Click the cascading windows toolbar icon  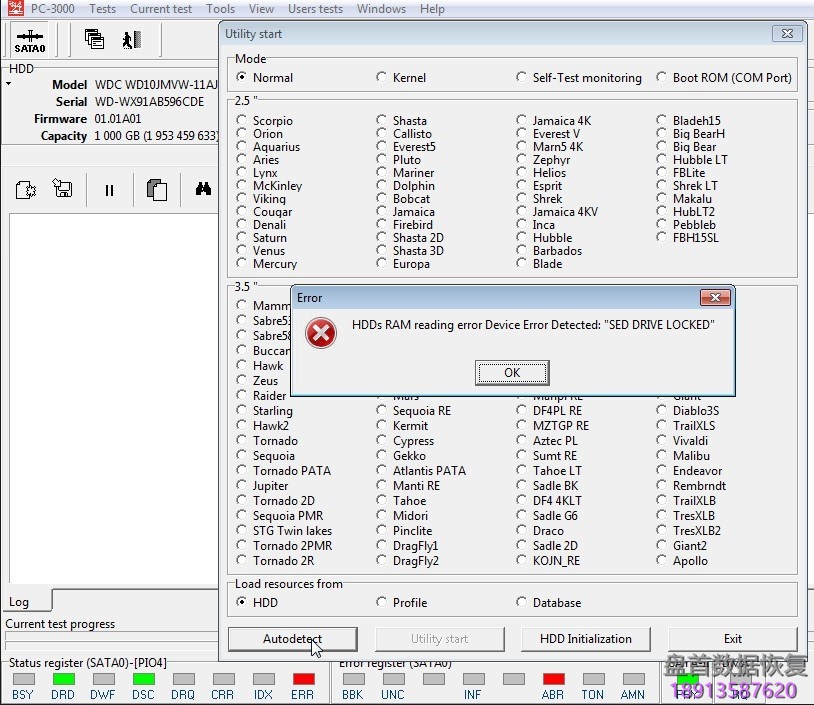pyautogui.click(x=94, y=40)
